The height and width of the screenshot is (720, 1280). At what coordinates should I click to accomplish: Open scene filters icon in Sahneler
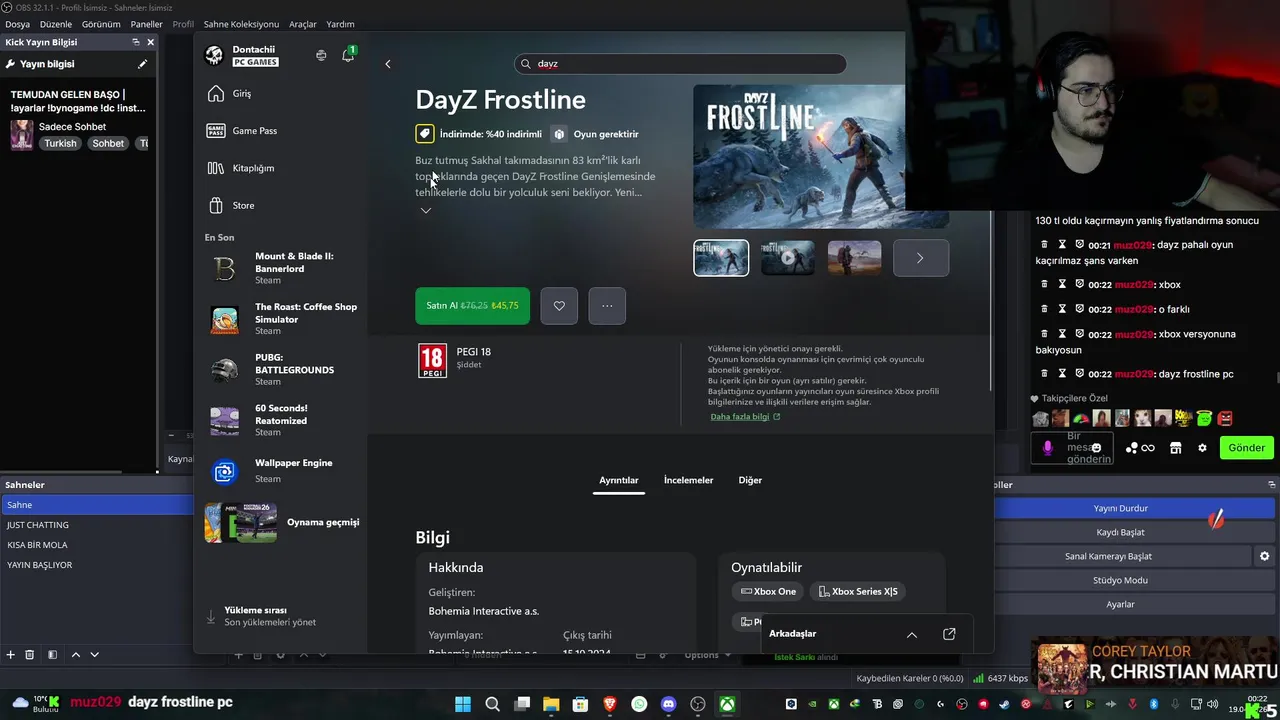point(52,655)
